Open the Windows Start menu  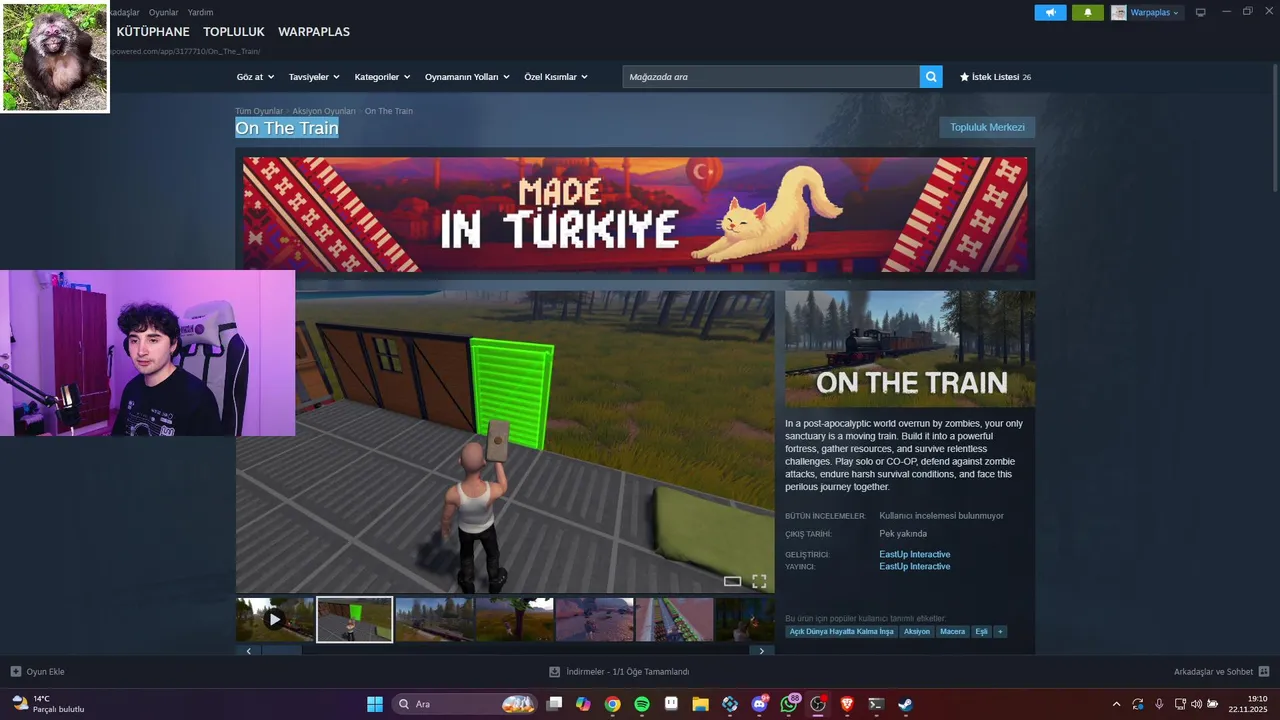[375, 704]
